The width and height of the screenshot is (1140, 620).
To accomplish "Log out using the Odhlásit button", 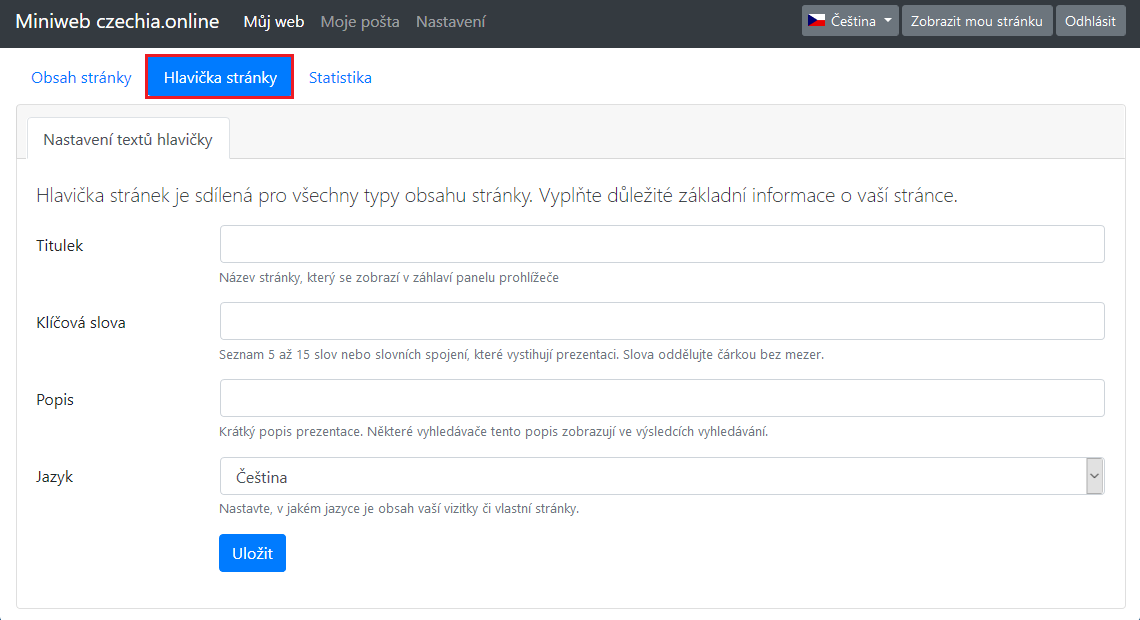I will pos(1089,21).
